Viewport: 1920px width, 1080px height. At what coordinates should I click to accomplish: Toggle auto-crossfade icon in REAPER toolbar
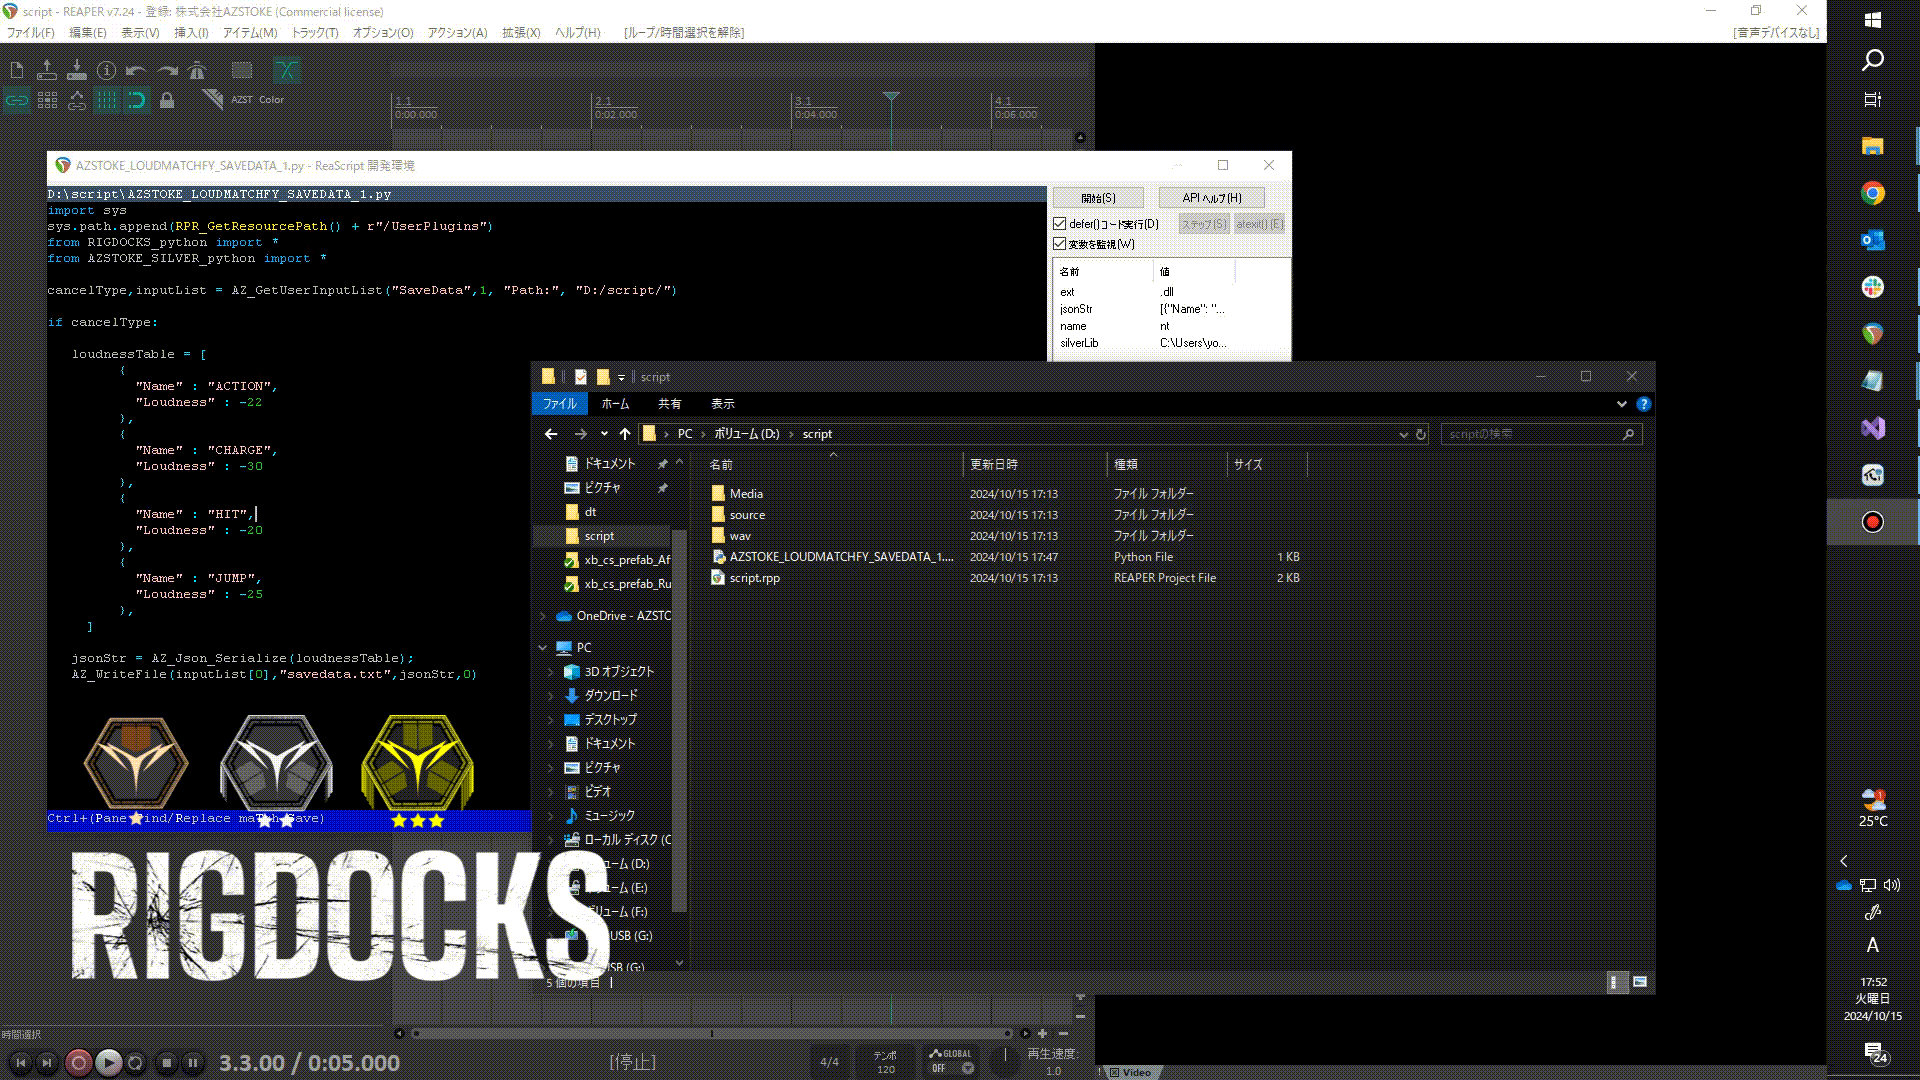(x=287, y=70)
